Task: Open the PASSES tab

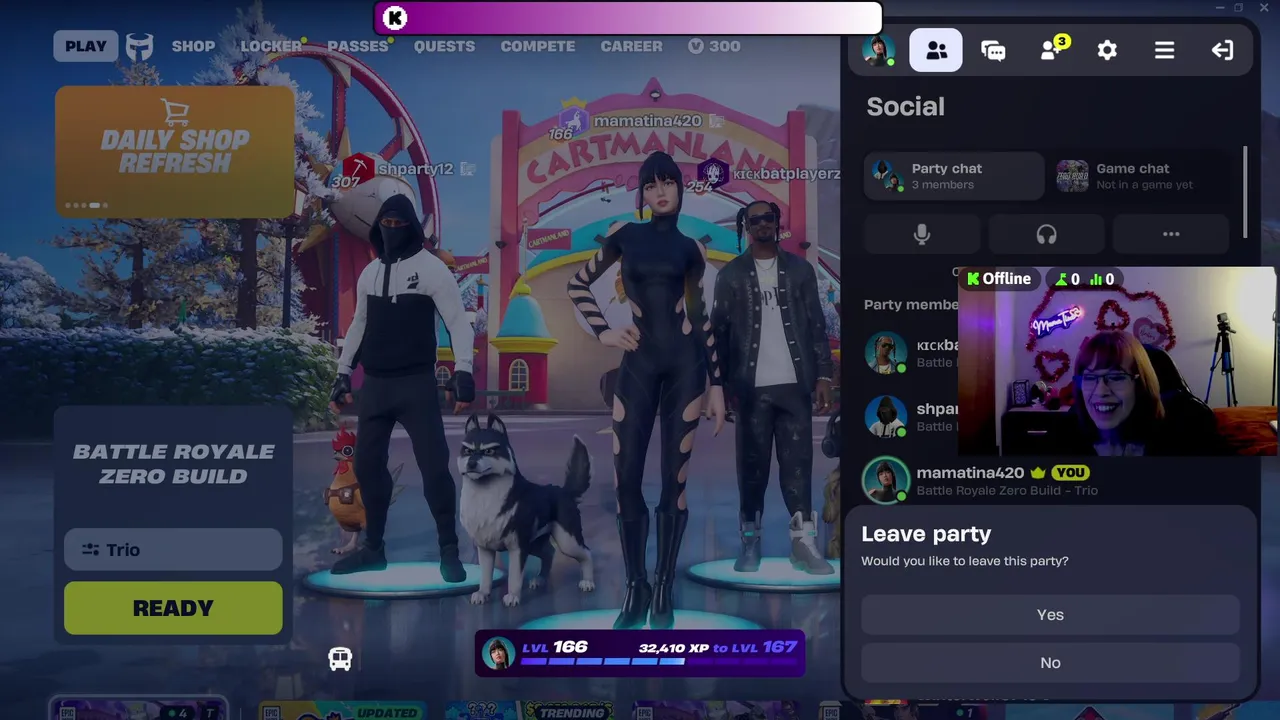Action: (x=357, y=46)
